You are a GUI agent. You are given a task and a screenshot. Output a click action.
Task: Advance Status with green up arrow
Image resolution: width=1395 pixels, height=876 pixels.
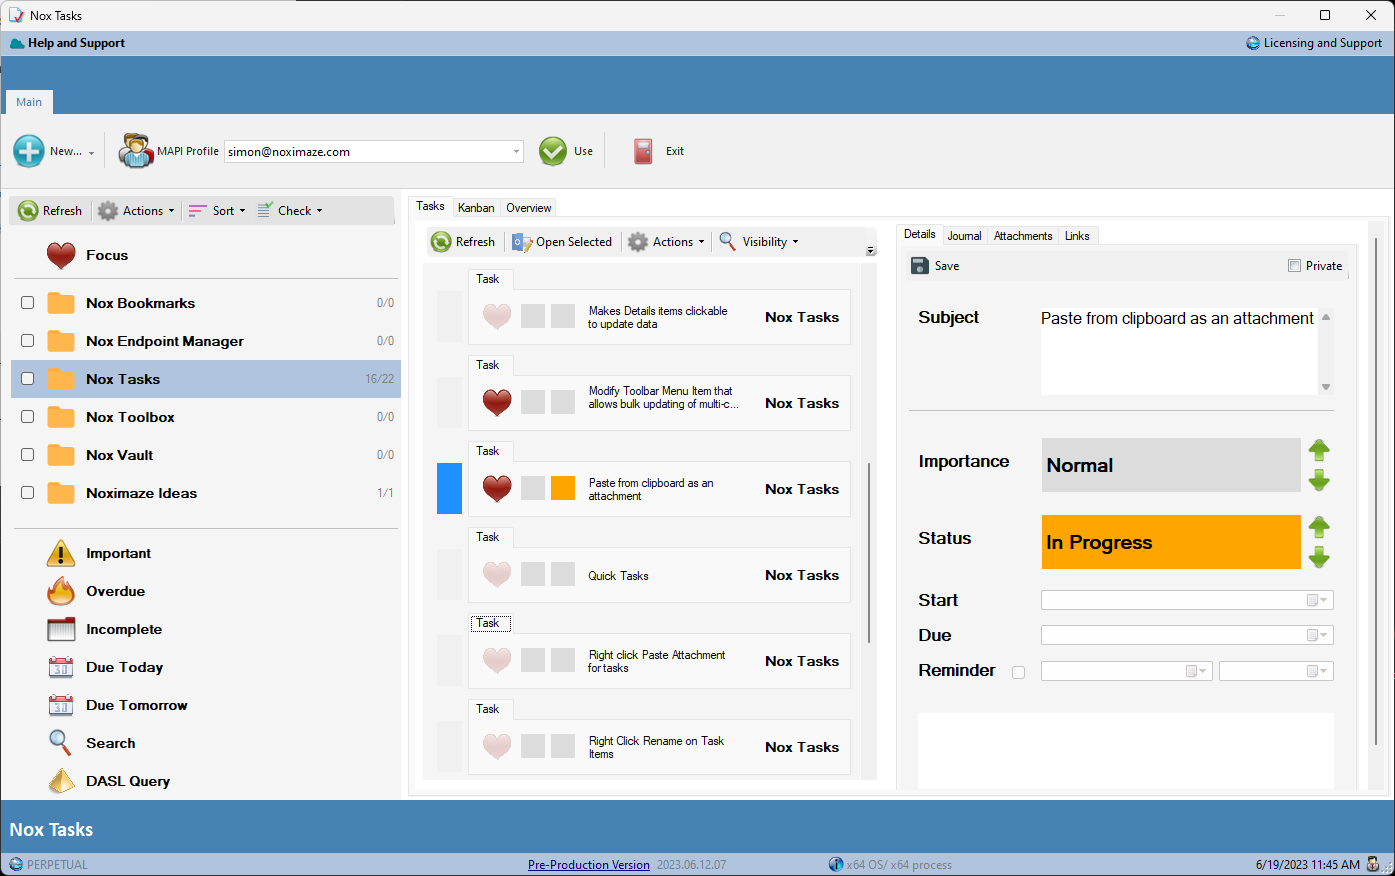click(1319, 527)
